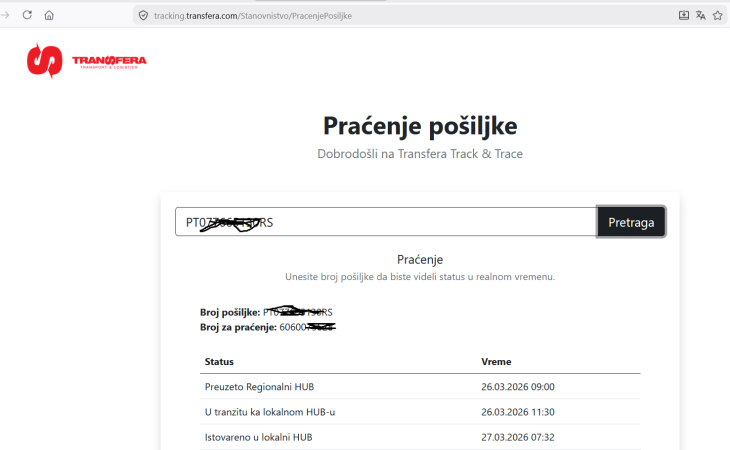Bookmark this page with star
This screenshot has width=730, height=450.
pyautogui.click(x=718, y=15)
